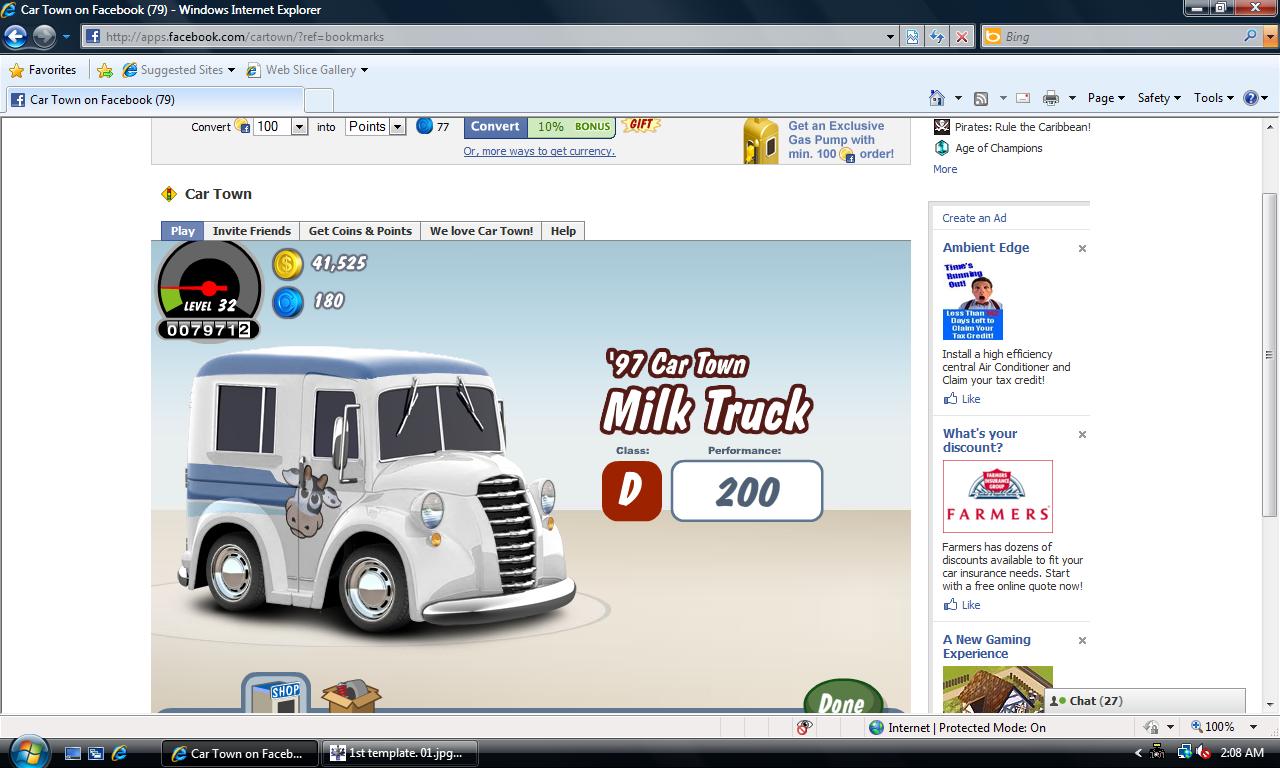The width and height of the screenshot is (1280, 768).
Task: Click the IE Refresh page icon
Action: 937,37
